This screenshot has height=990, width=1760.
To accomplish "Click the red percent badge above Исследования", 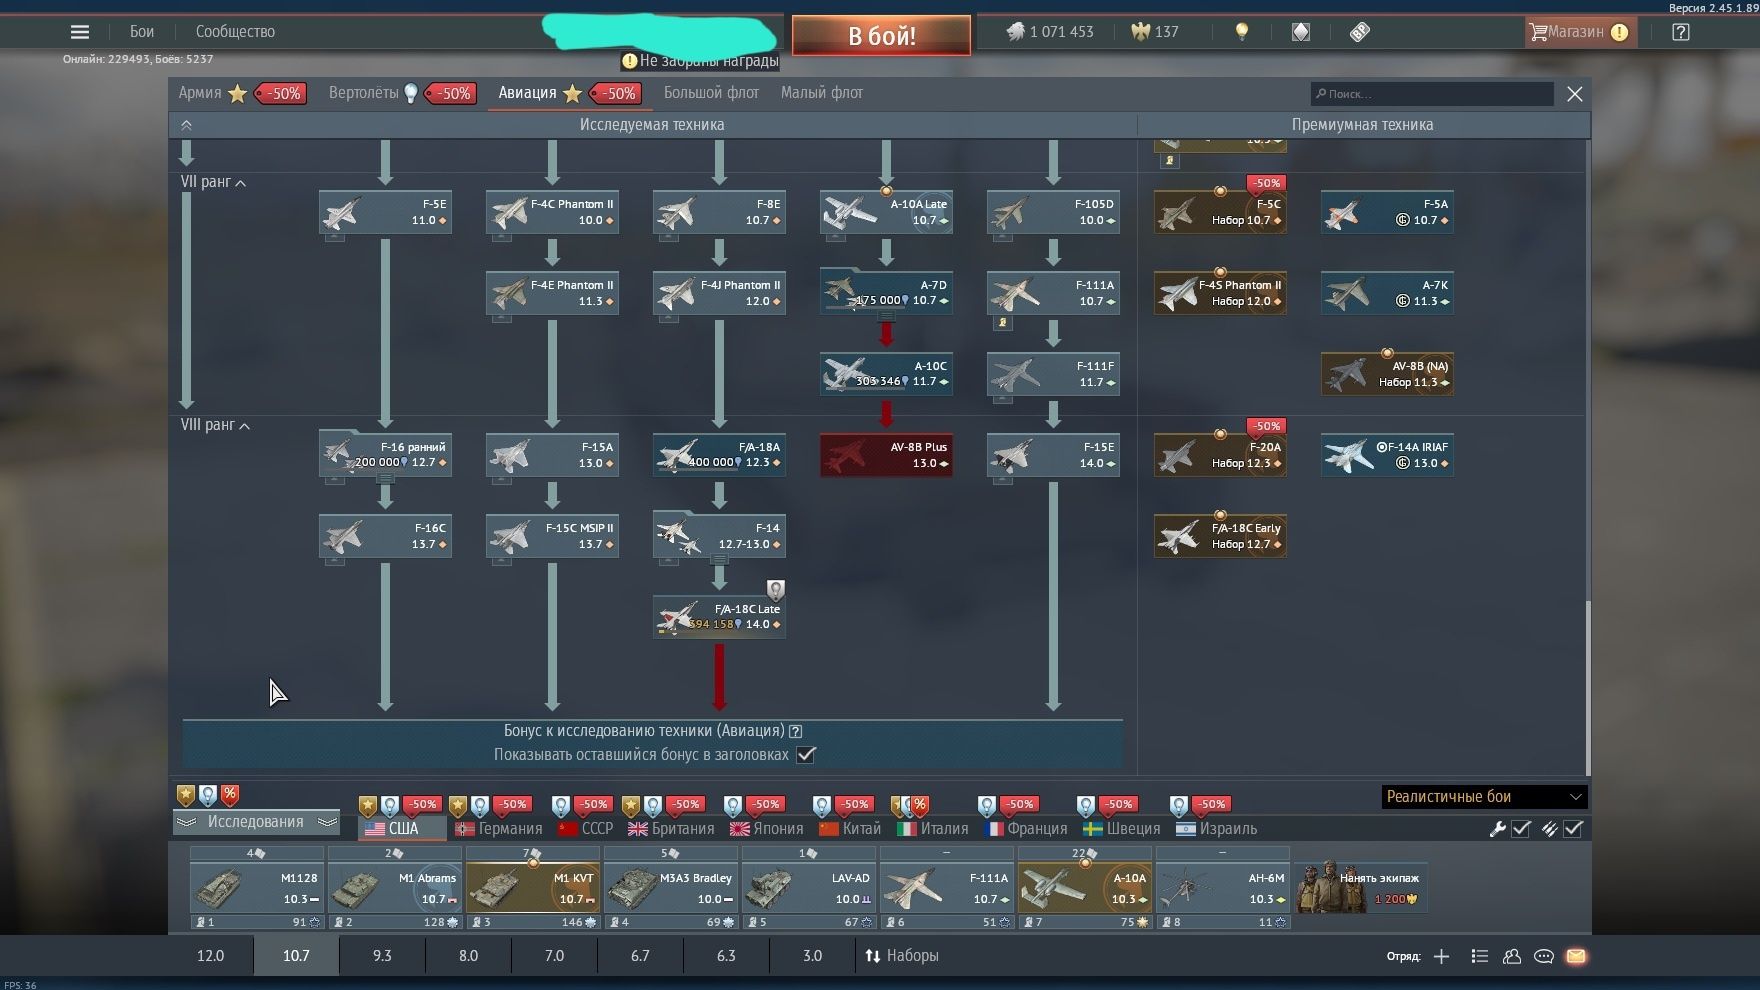I will (x=230, y=795).
